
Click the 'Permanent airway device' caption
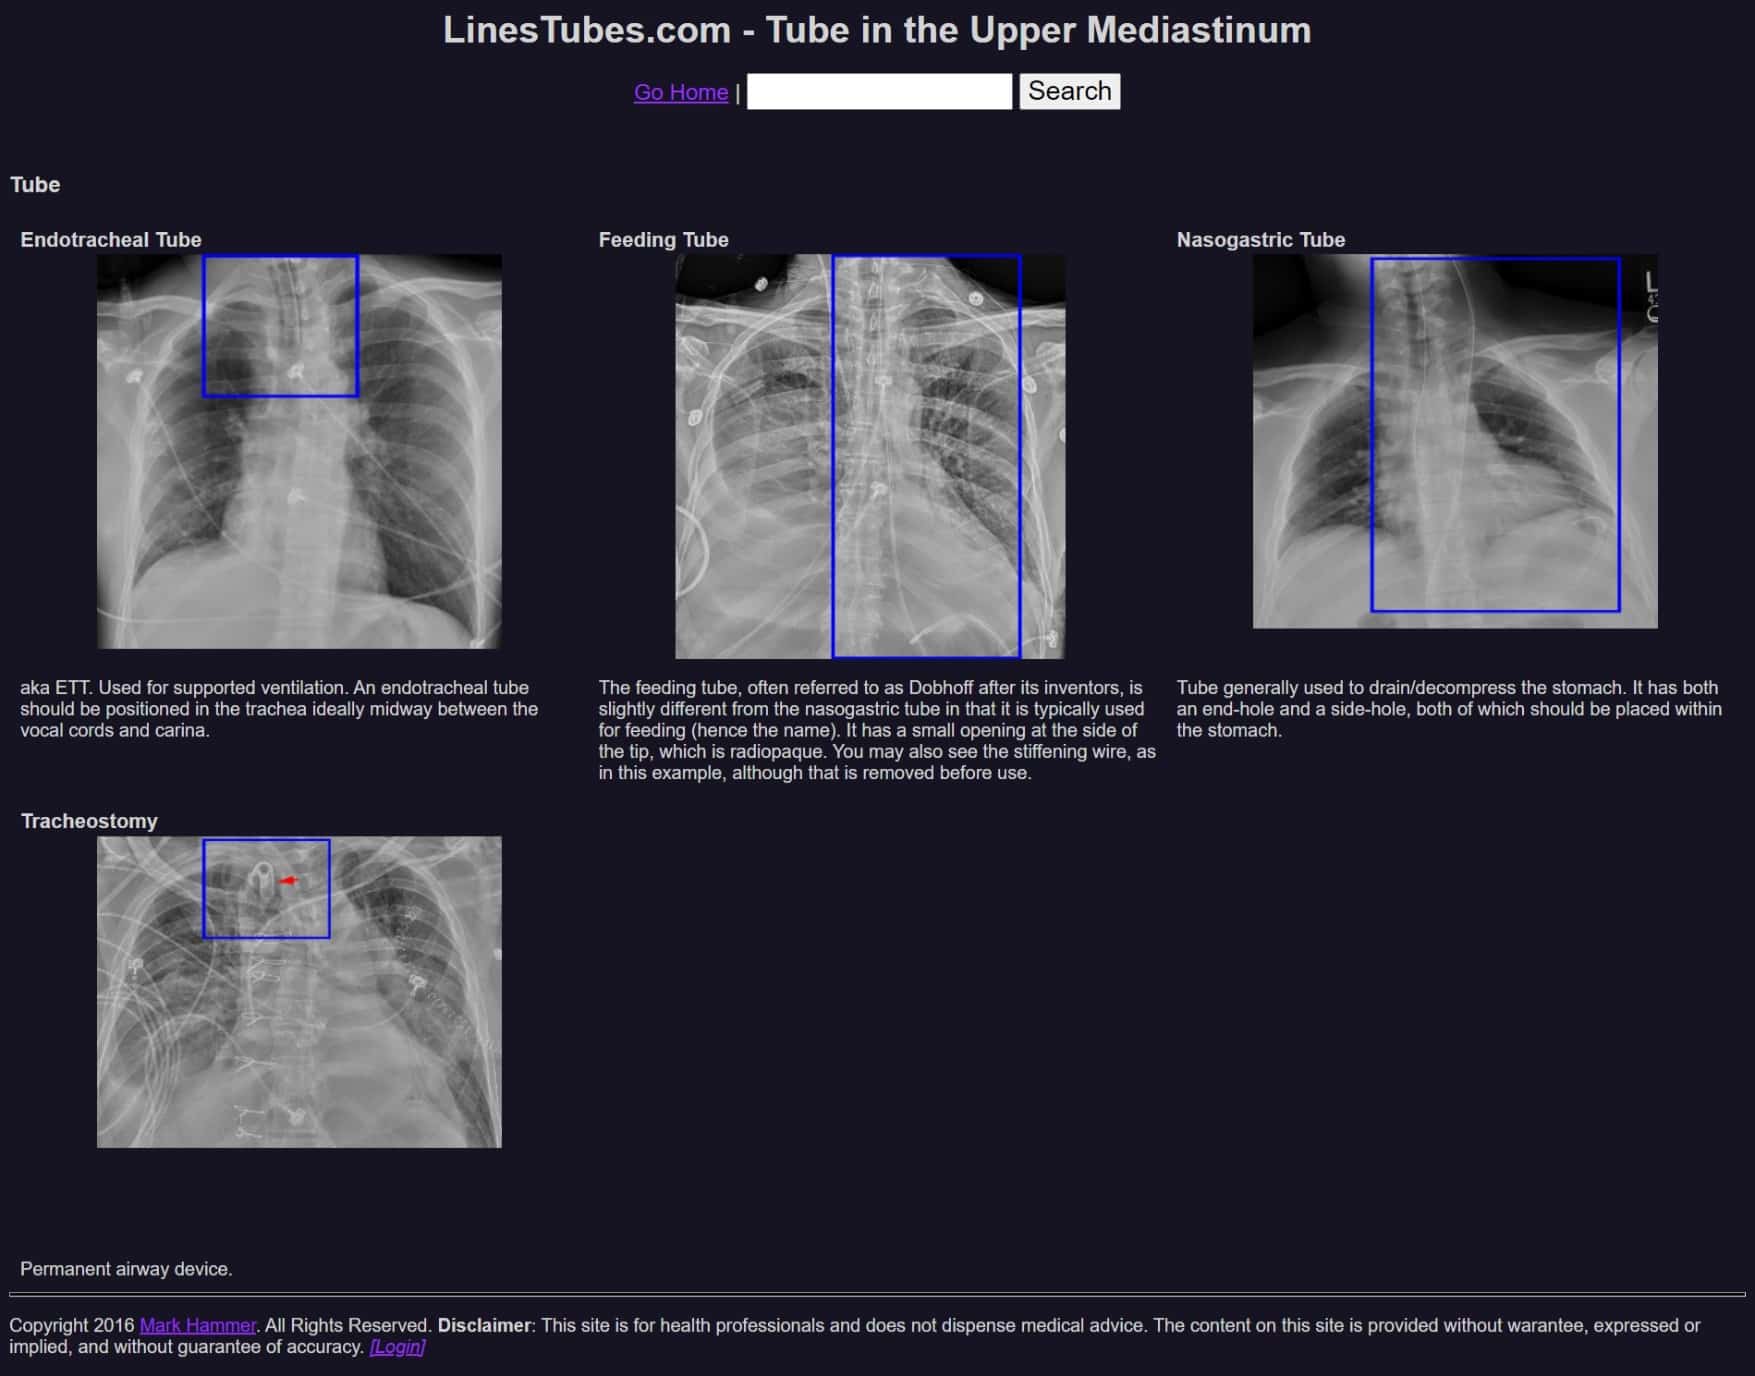click(x=126, y=1269)
